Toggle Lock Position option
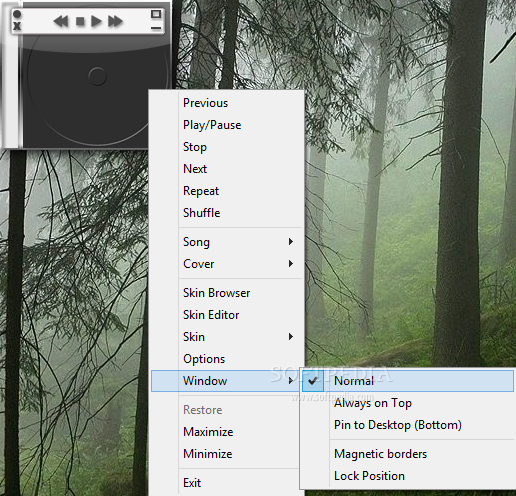 pos(408,476)
